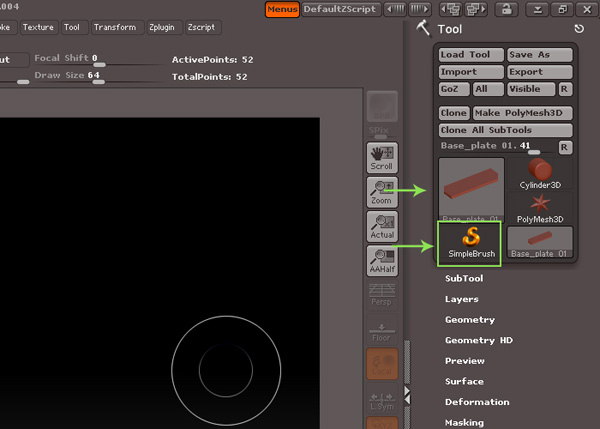Expand the Geometry HD section

478,340
